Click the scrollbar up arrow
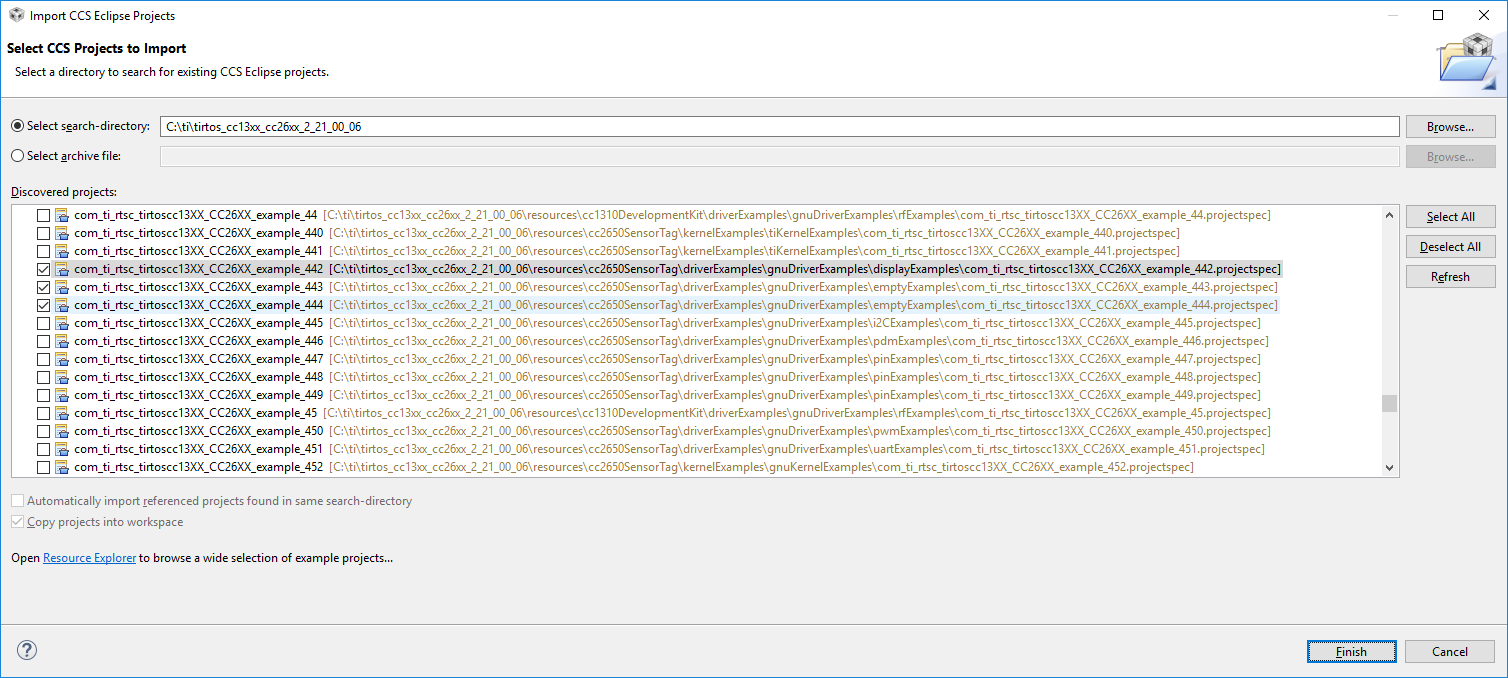 tap(1389, 214)
